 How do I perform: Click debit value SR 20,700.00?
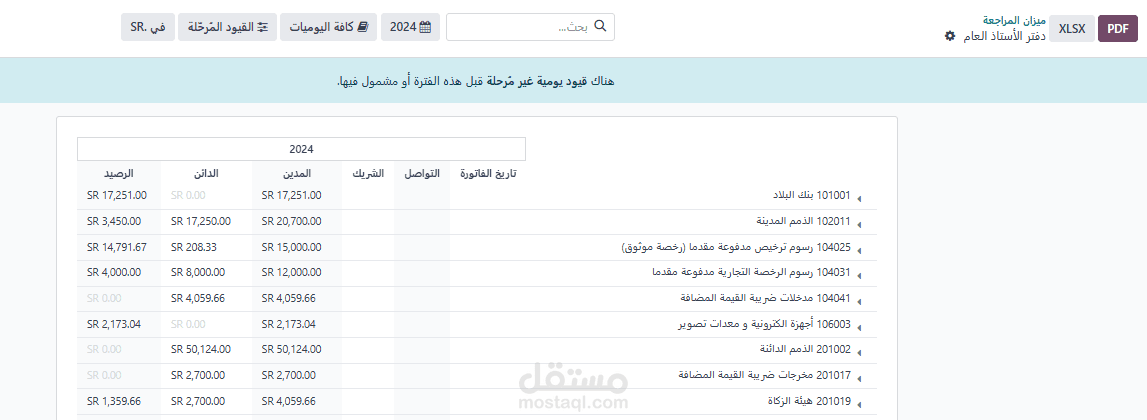[291, 221]
